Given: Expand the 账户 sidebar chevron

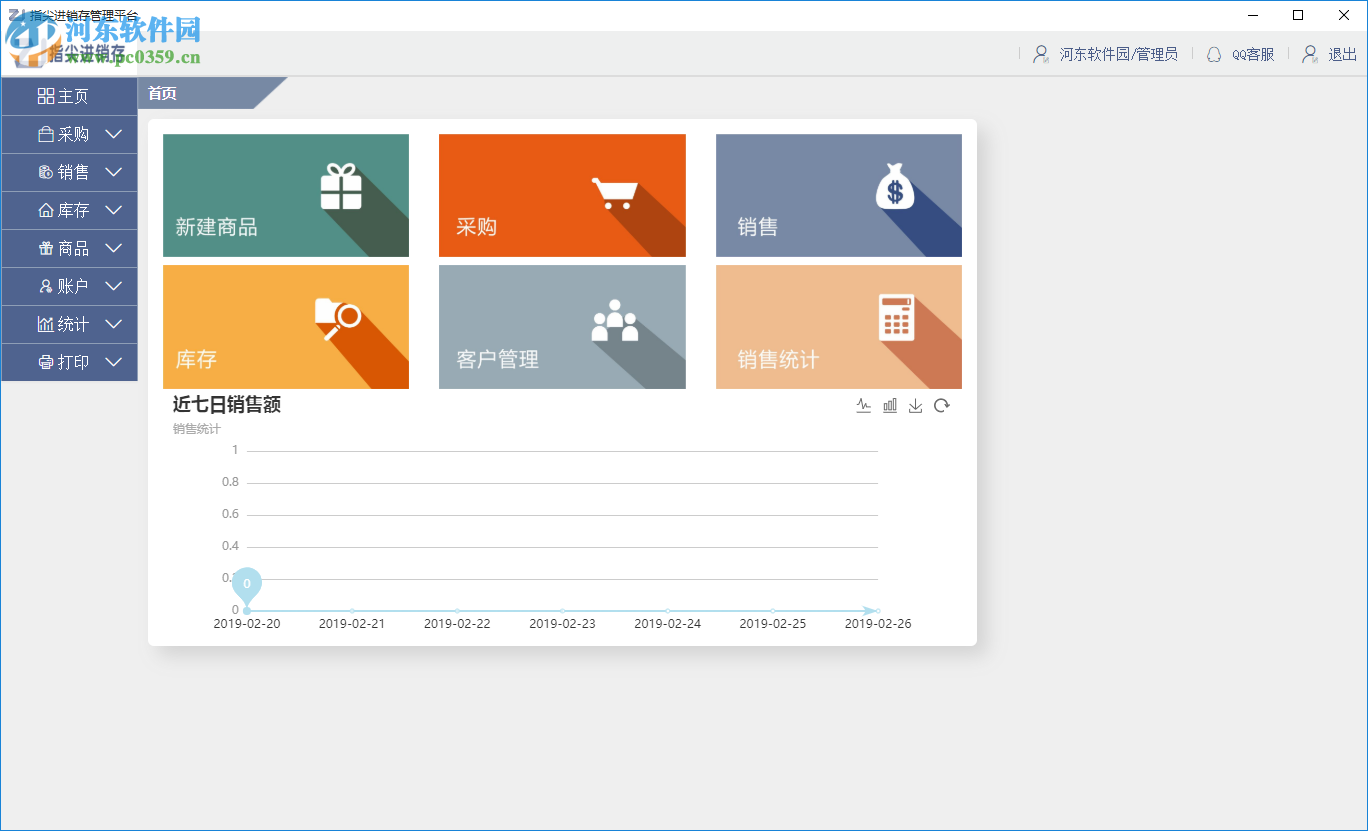Looking at the screenshot, I should click(x=114, y=286).
